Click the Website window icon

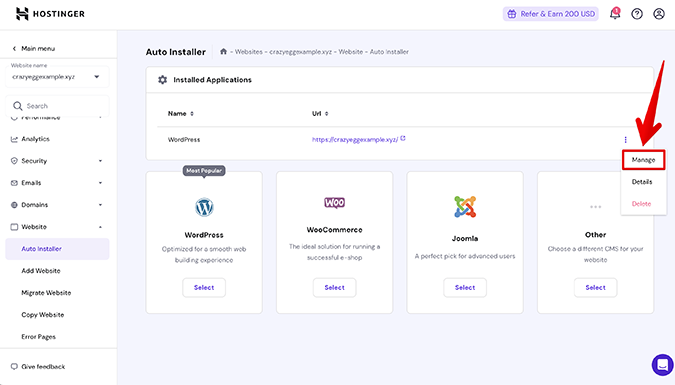pyautogui.click(x=14, y=227)
